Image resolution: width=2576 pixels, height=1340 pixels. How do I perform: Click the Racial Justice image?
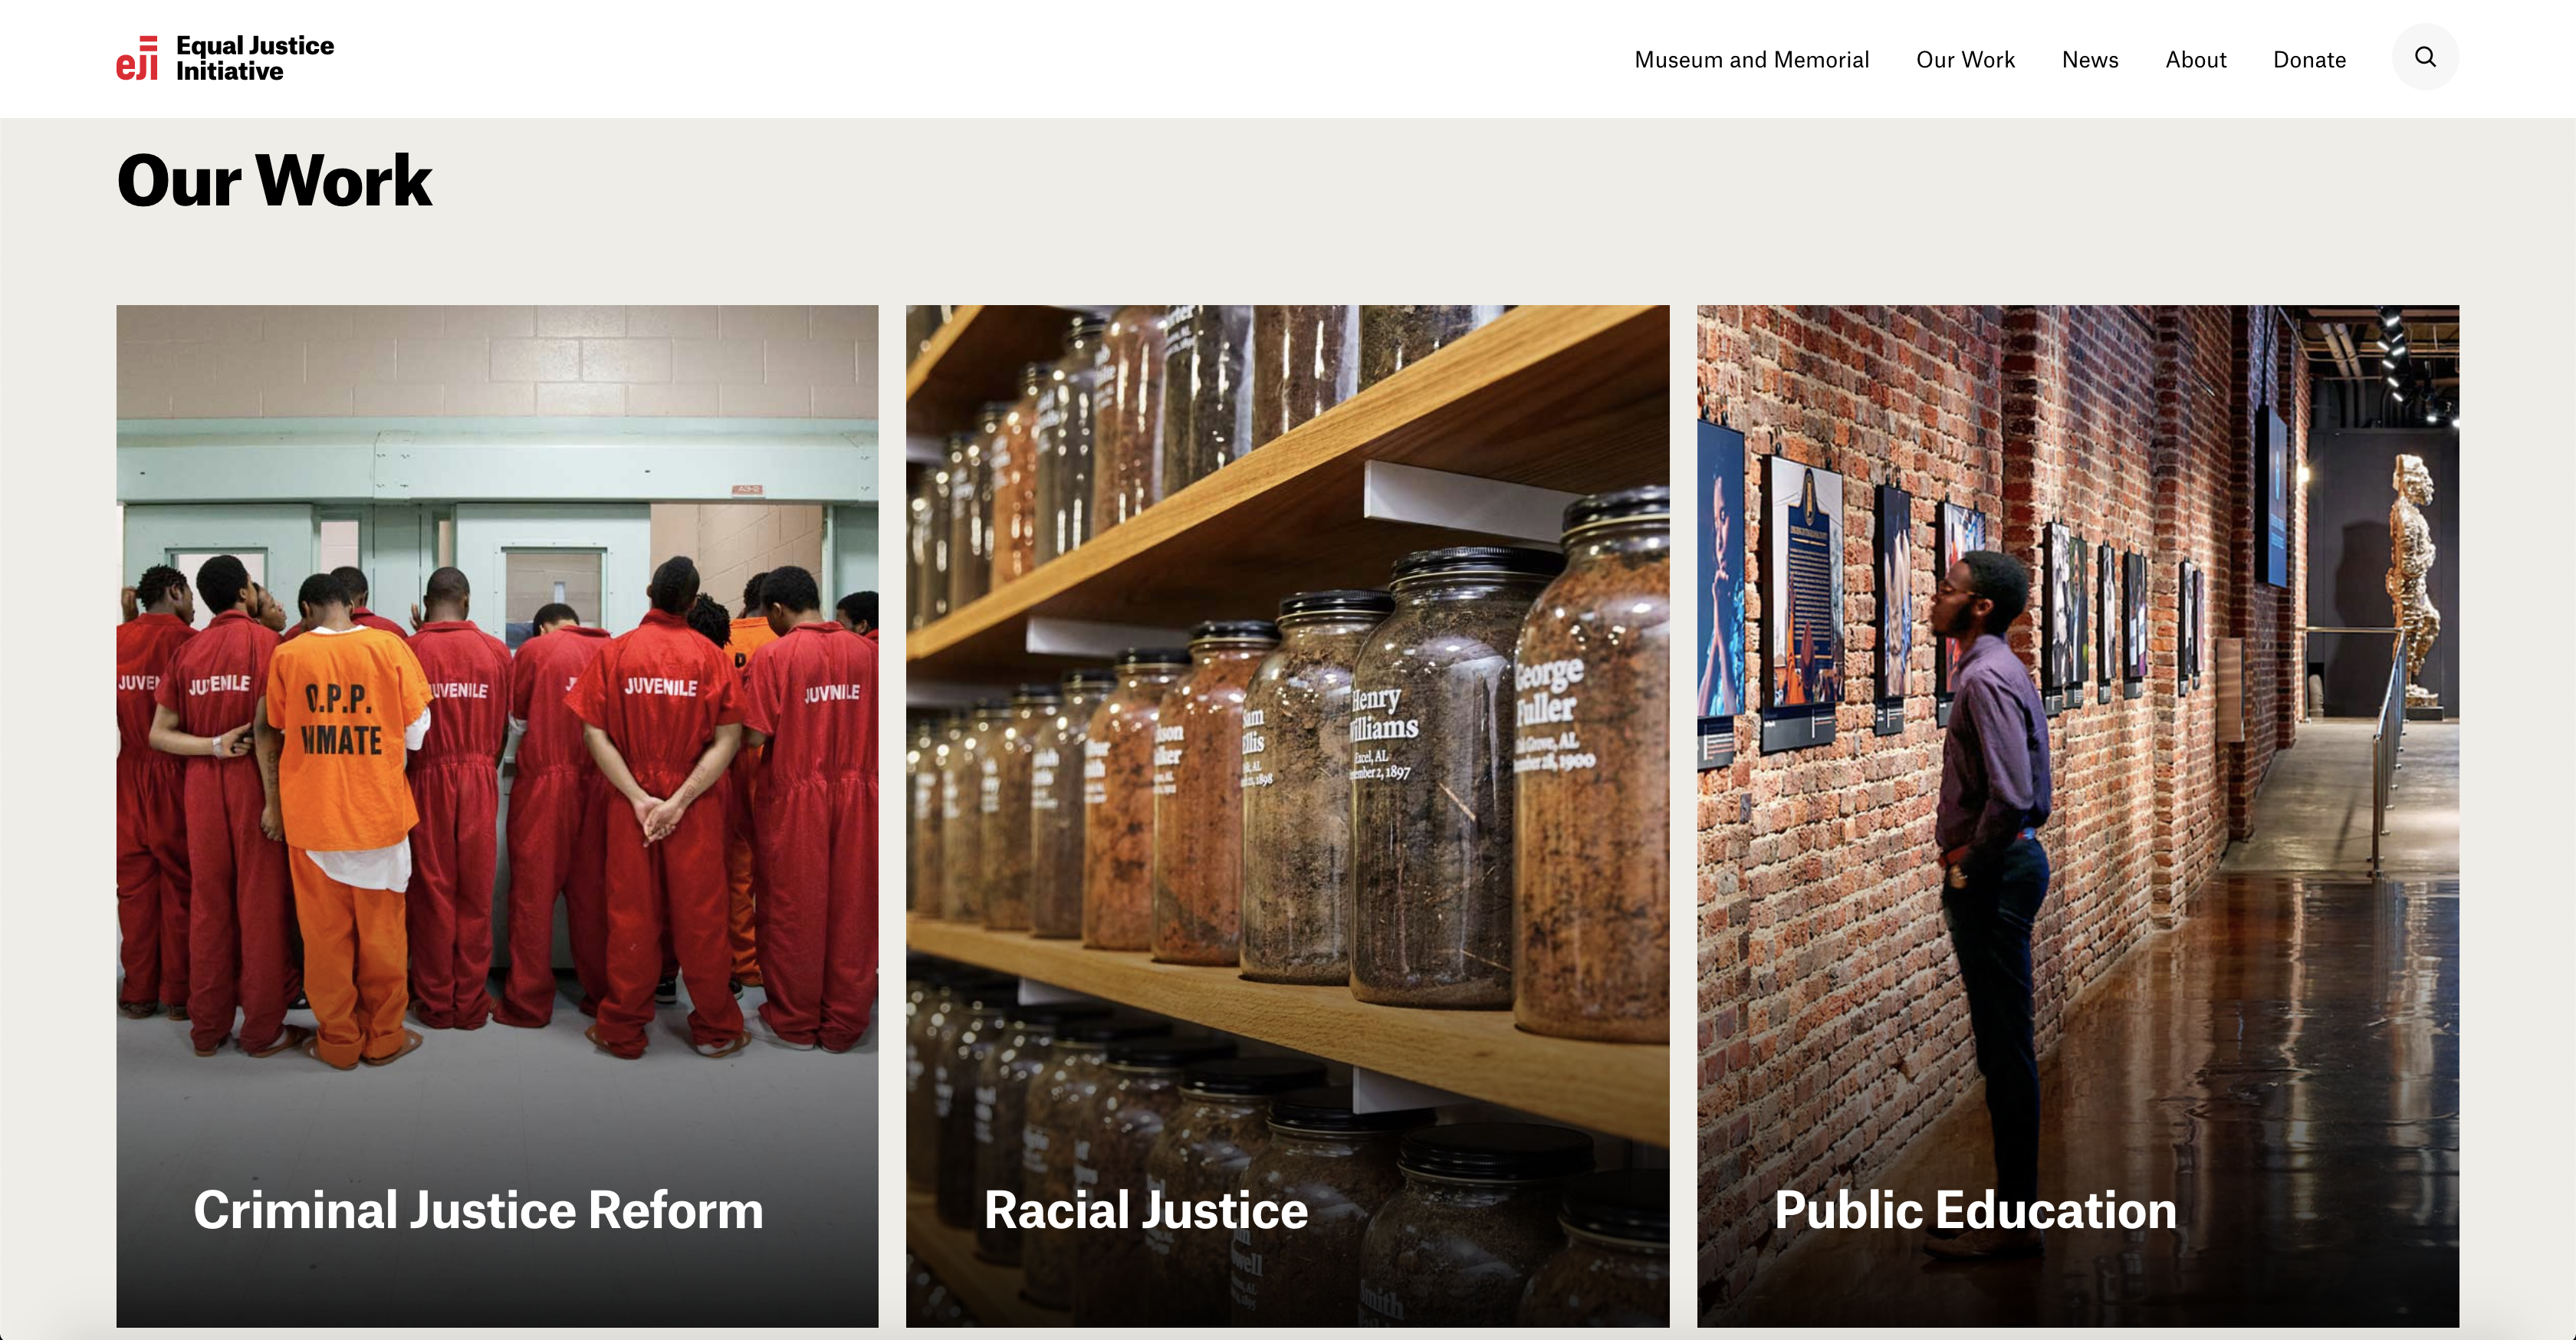click(x=1288, y=816)
